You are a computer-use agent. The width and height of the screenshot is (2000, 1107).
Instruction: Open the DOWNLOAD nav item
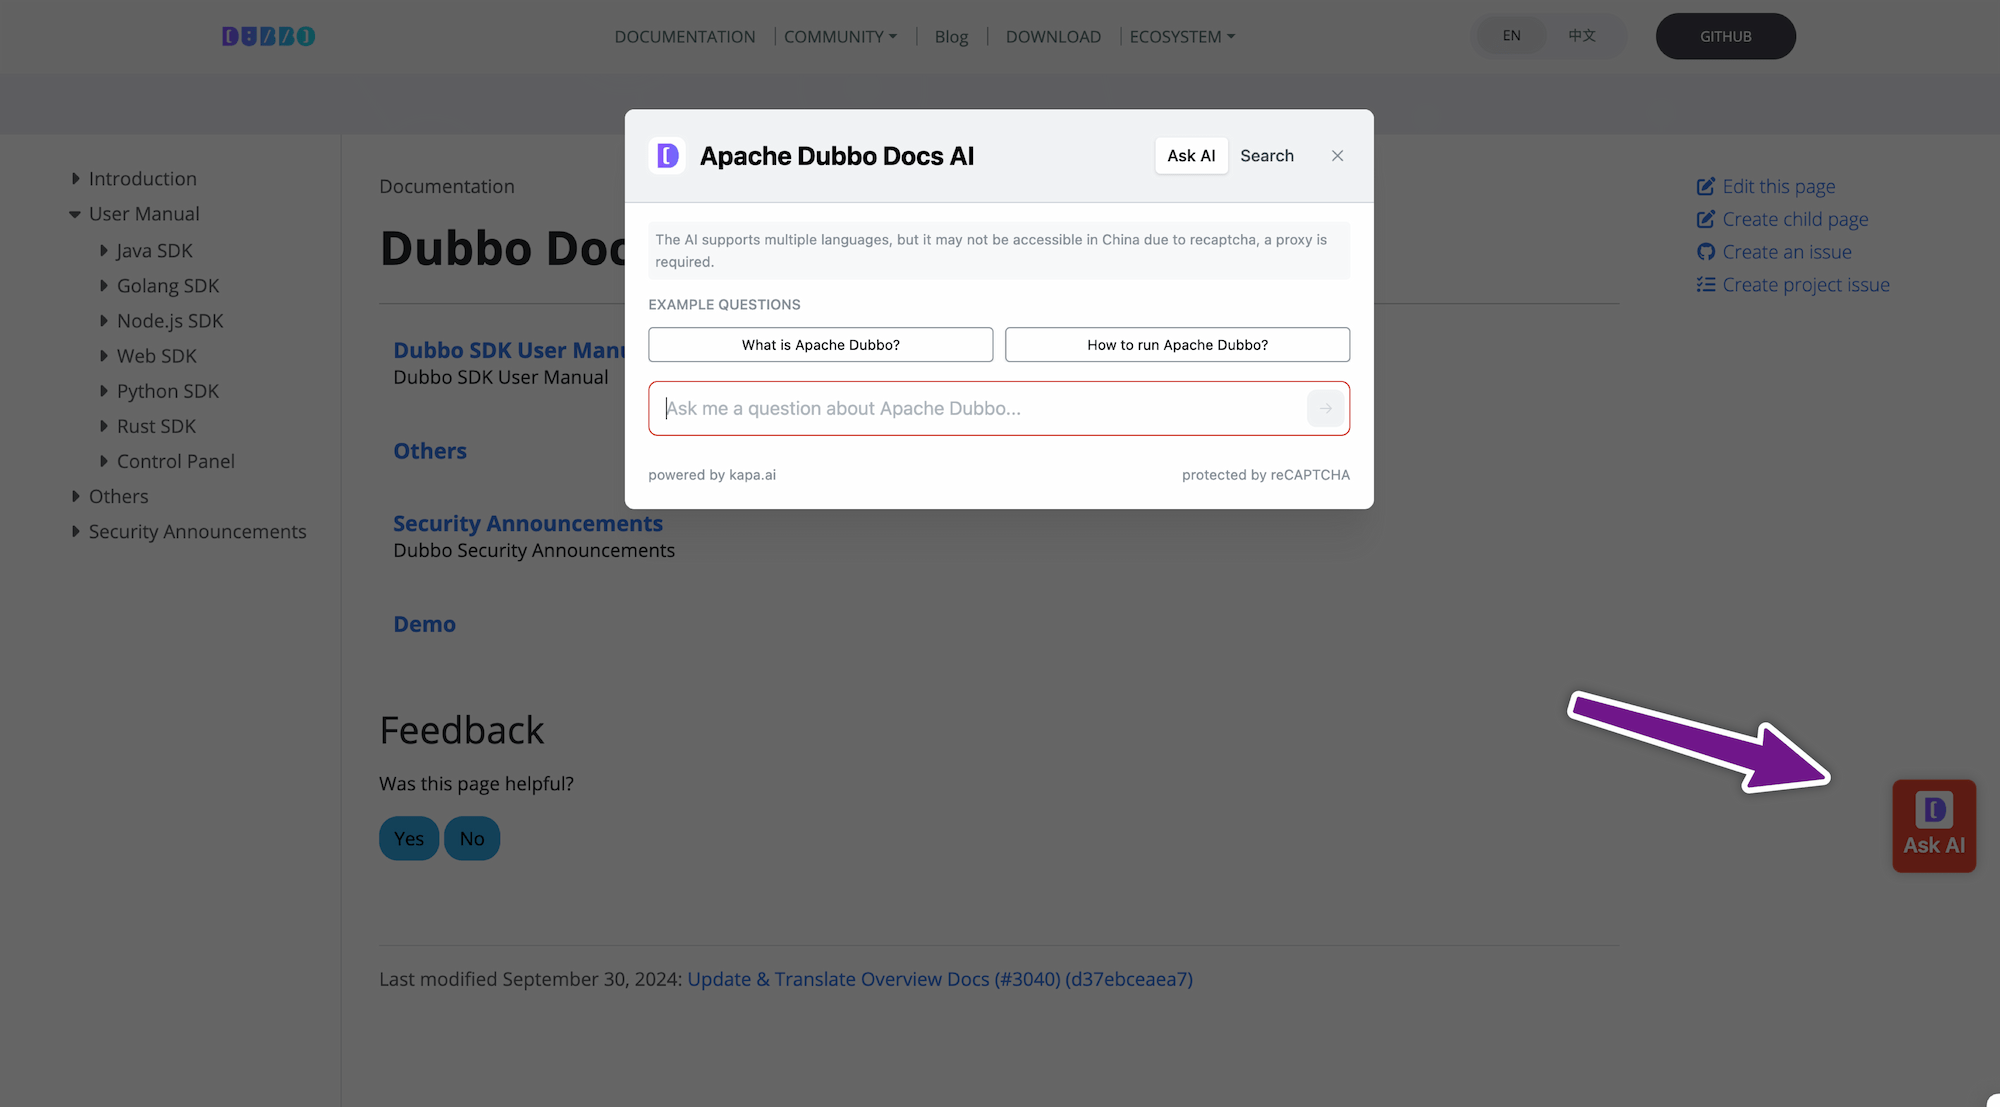[x=1053, y=37]
